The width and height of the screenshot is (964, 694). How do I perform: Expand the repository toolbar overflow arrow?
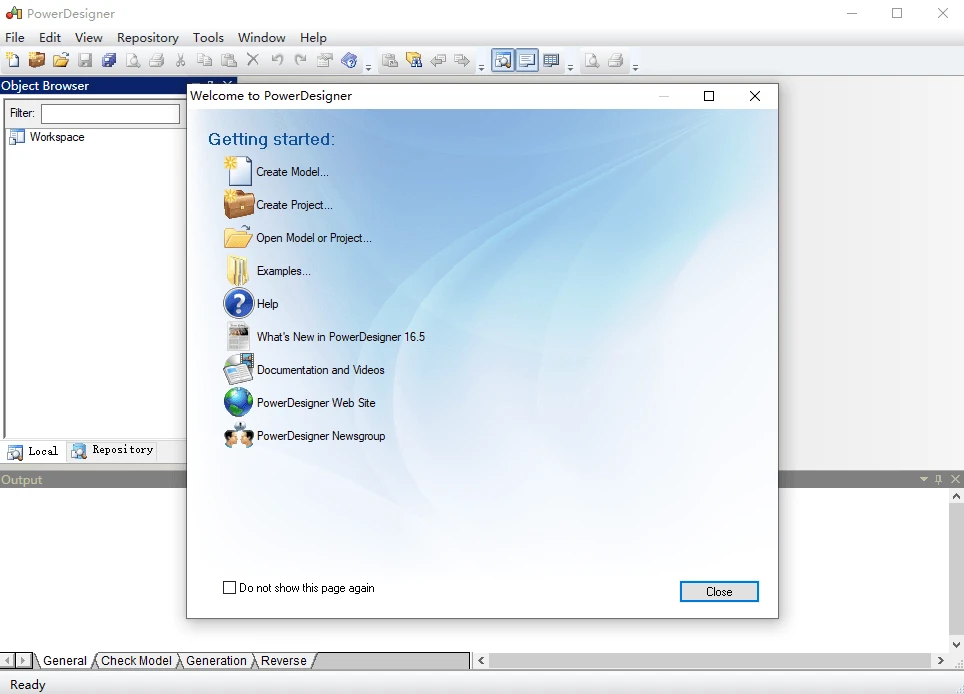[481, 67]
